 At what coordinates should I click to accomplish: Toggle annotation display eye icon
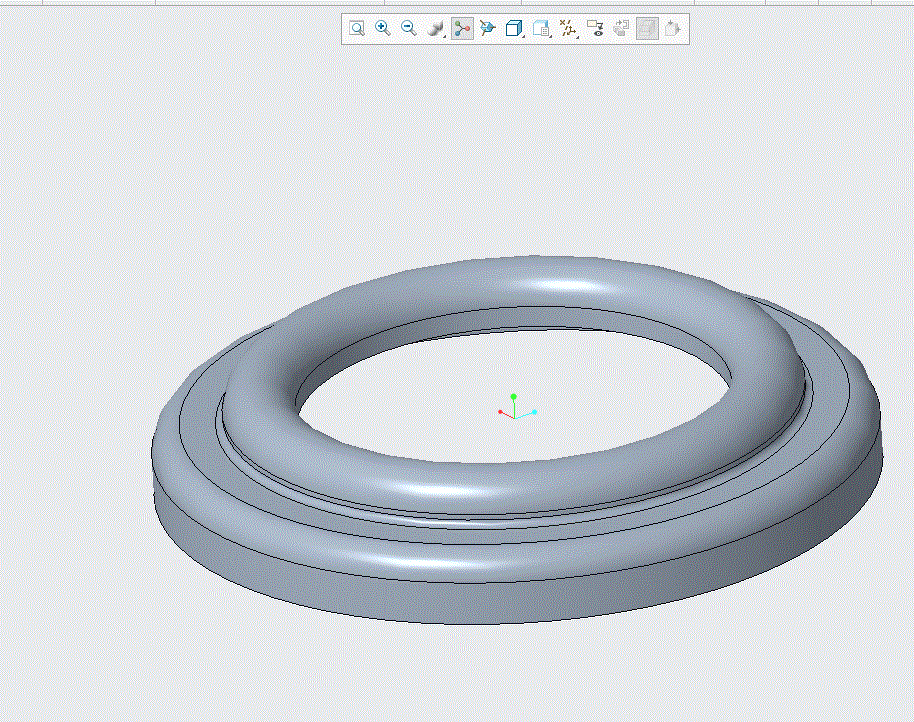pyautogui.click(x=595, y=29)
